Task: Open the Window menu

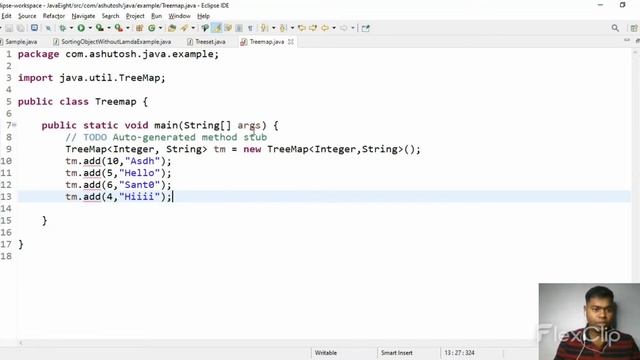Action: point(180,16)
